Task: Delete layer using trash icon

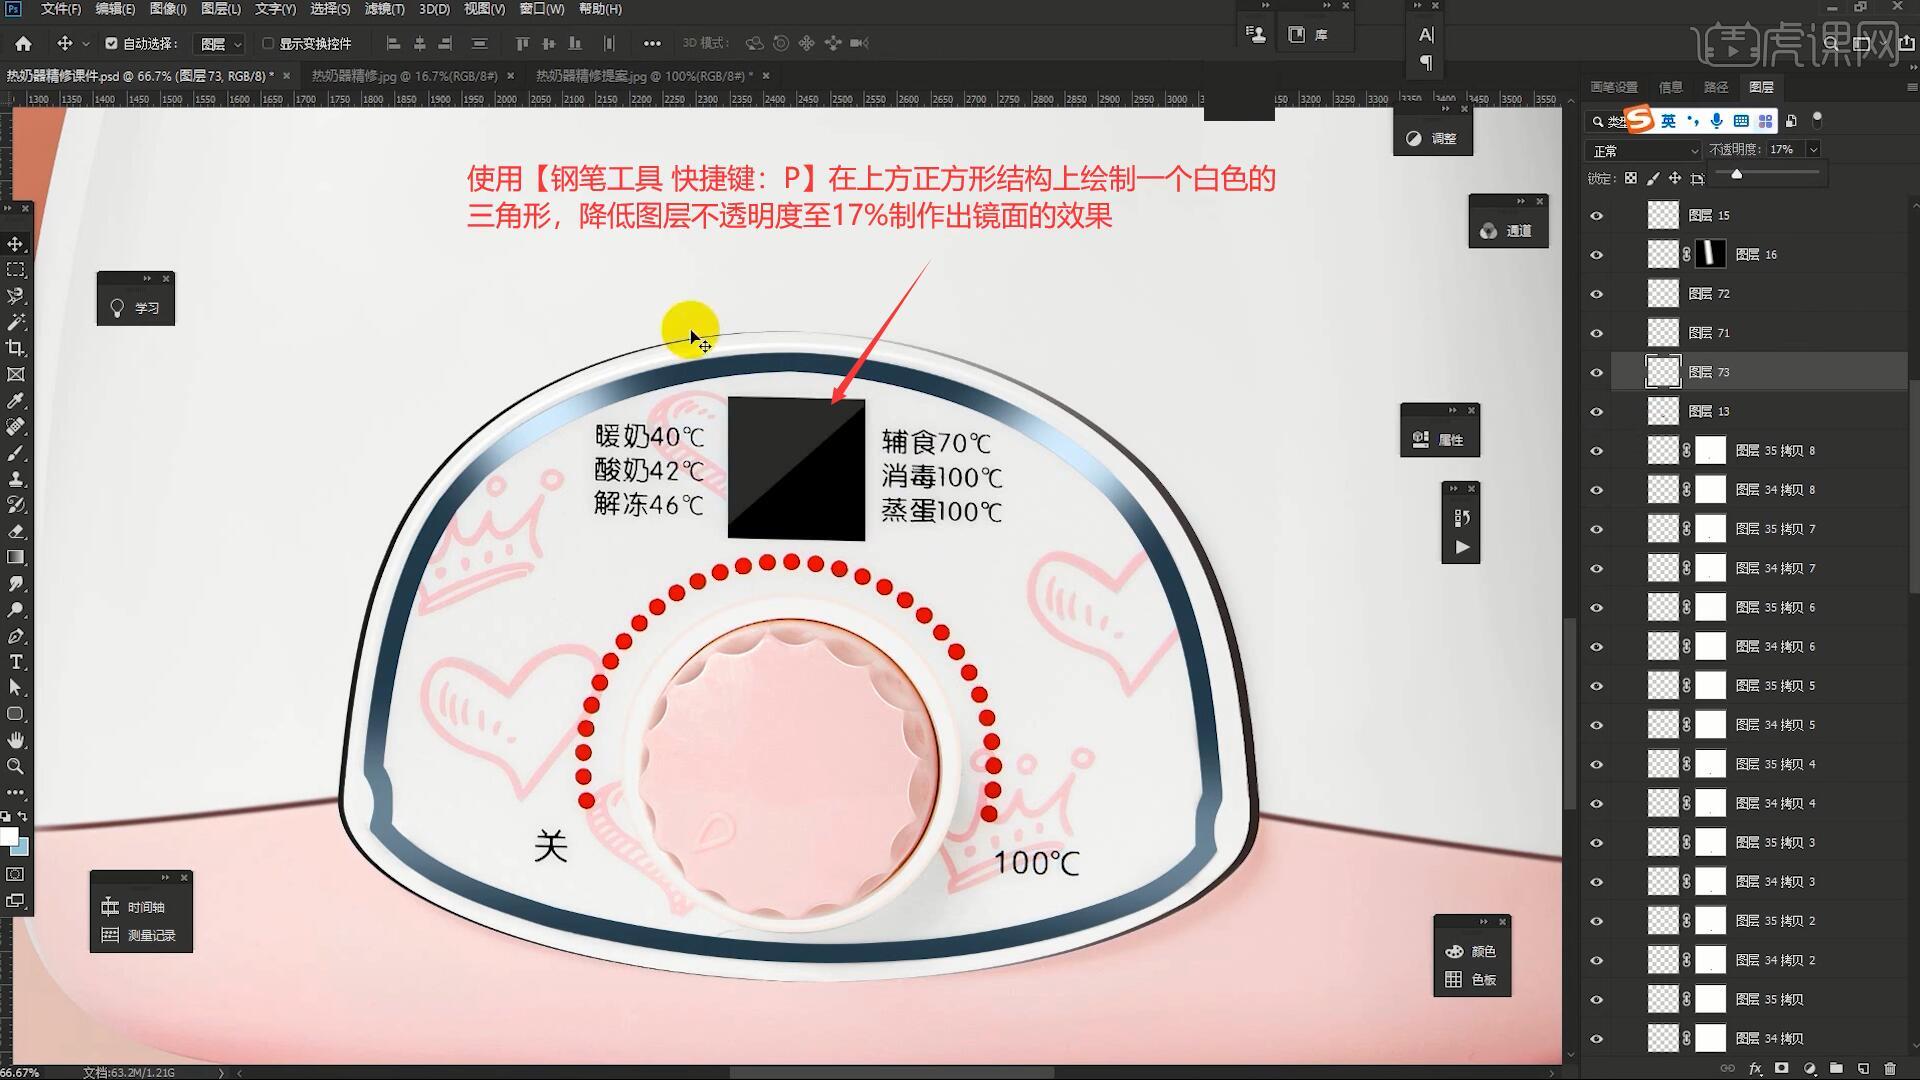Action: coord(1889,1069)
